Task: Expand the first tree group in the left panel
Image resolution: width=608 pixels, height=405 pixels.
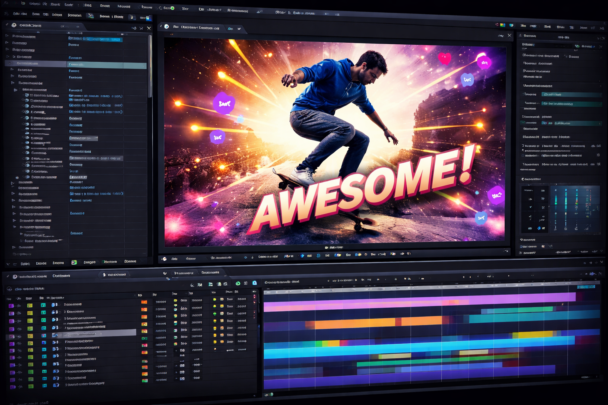Action: coord(7,36)
